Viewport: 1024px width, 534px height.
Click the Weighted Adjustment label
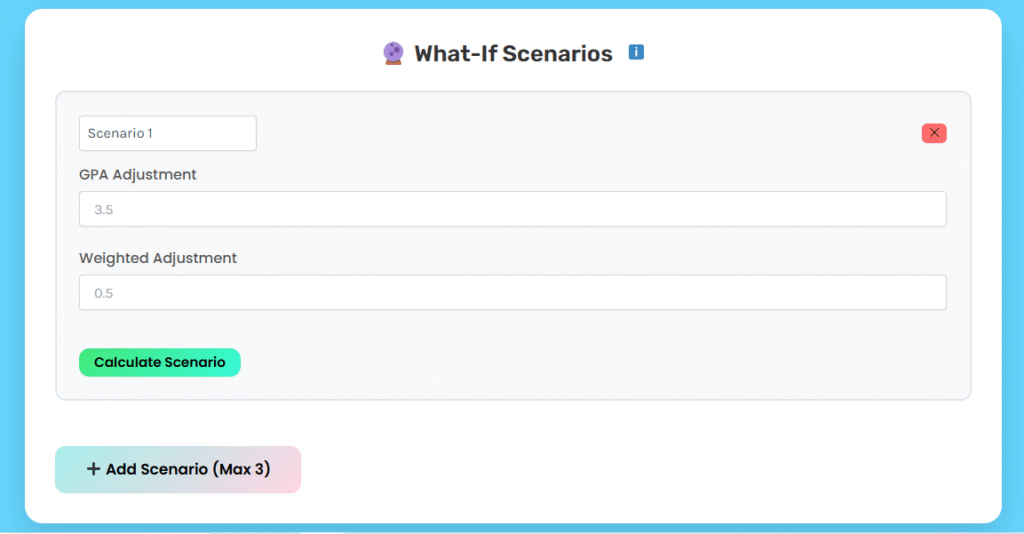(x=158, y=258)
